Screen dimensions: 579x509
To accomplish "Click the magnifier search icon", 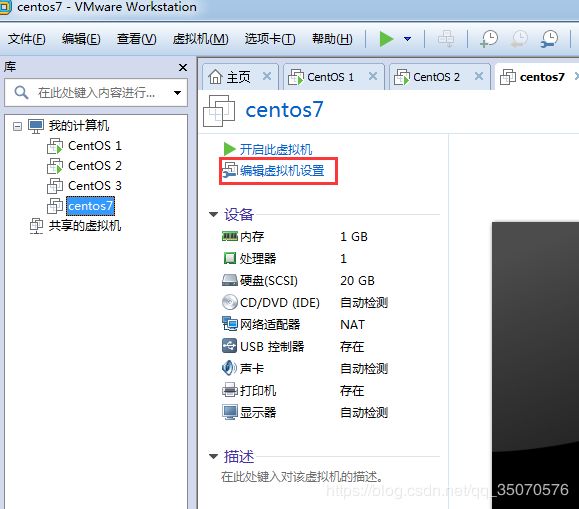I will (21, 92).
